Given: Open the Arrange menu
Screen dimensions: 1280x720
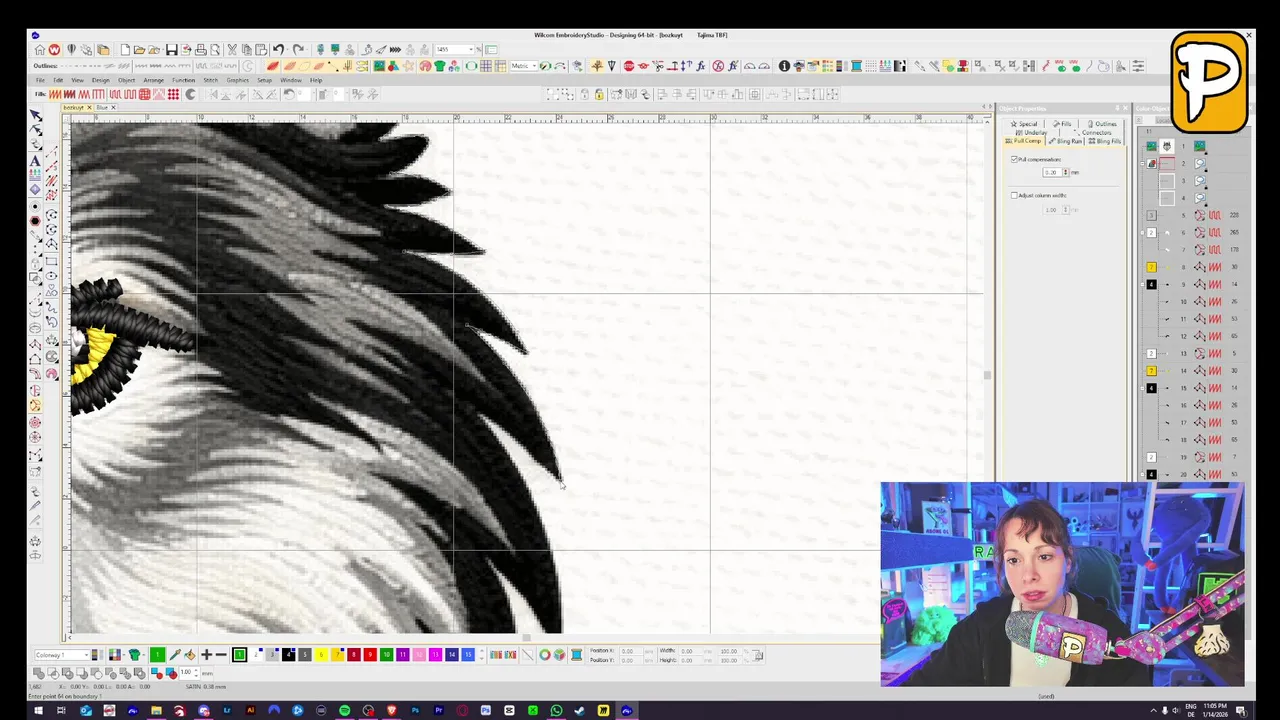Looking at the screenshot, I should click(154, 80).
